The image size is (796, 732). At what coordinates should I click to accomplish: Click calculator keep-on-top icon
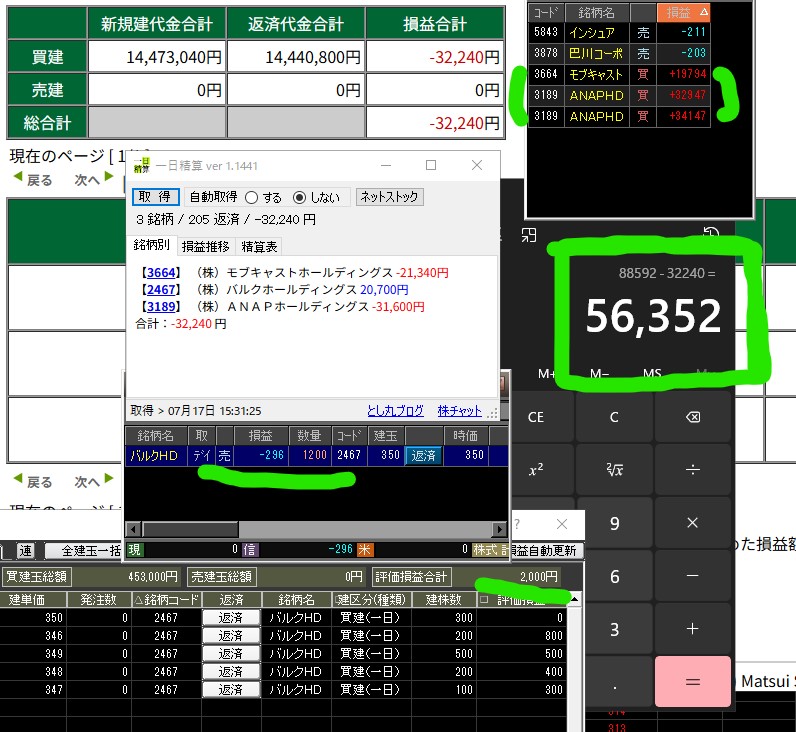point(528,235)
